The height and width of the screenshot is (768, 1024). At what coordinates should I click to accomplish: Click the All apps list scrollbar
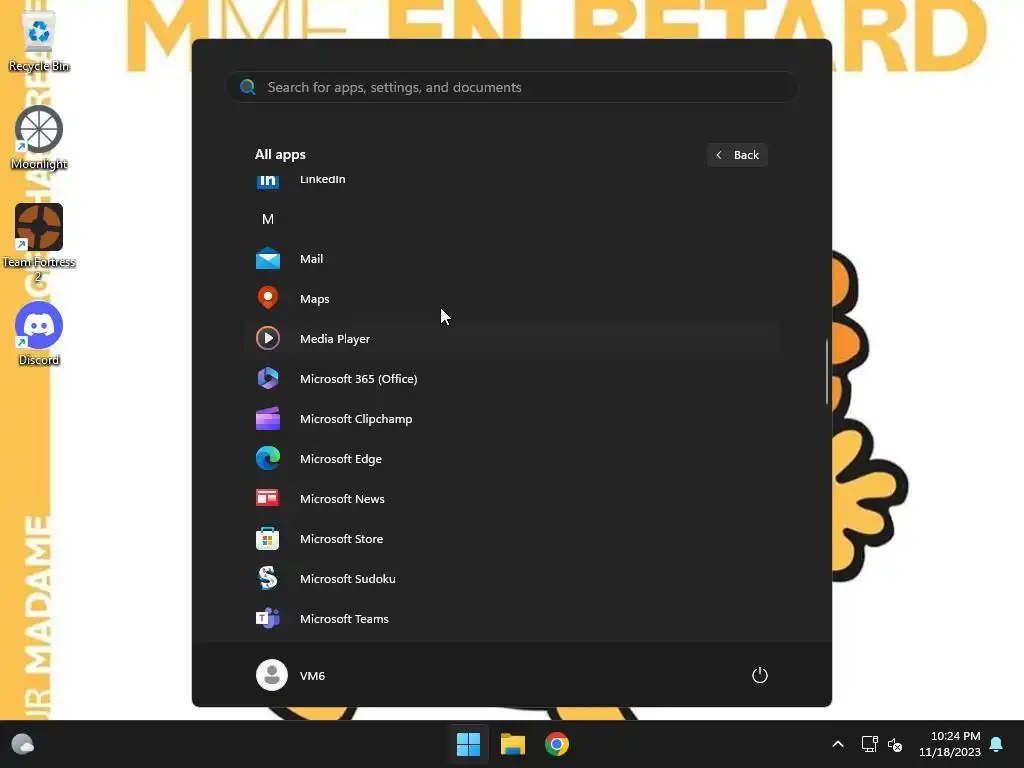pyautogui.click(x=827, y=372)
